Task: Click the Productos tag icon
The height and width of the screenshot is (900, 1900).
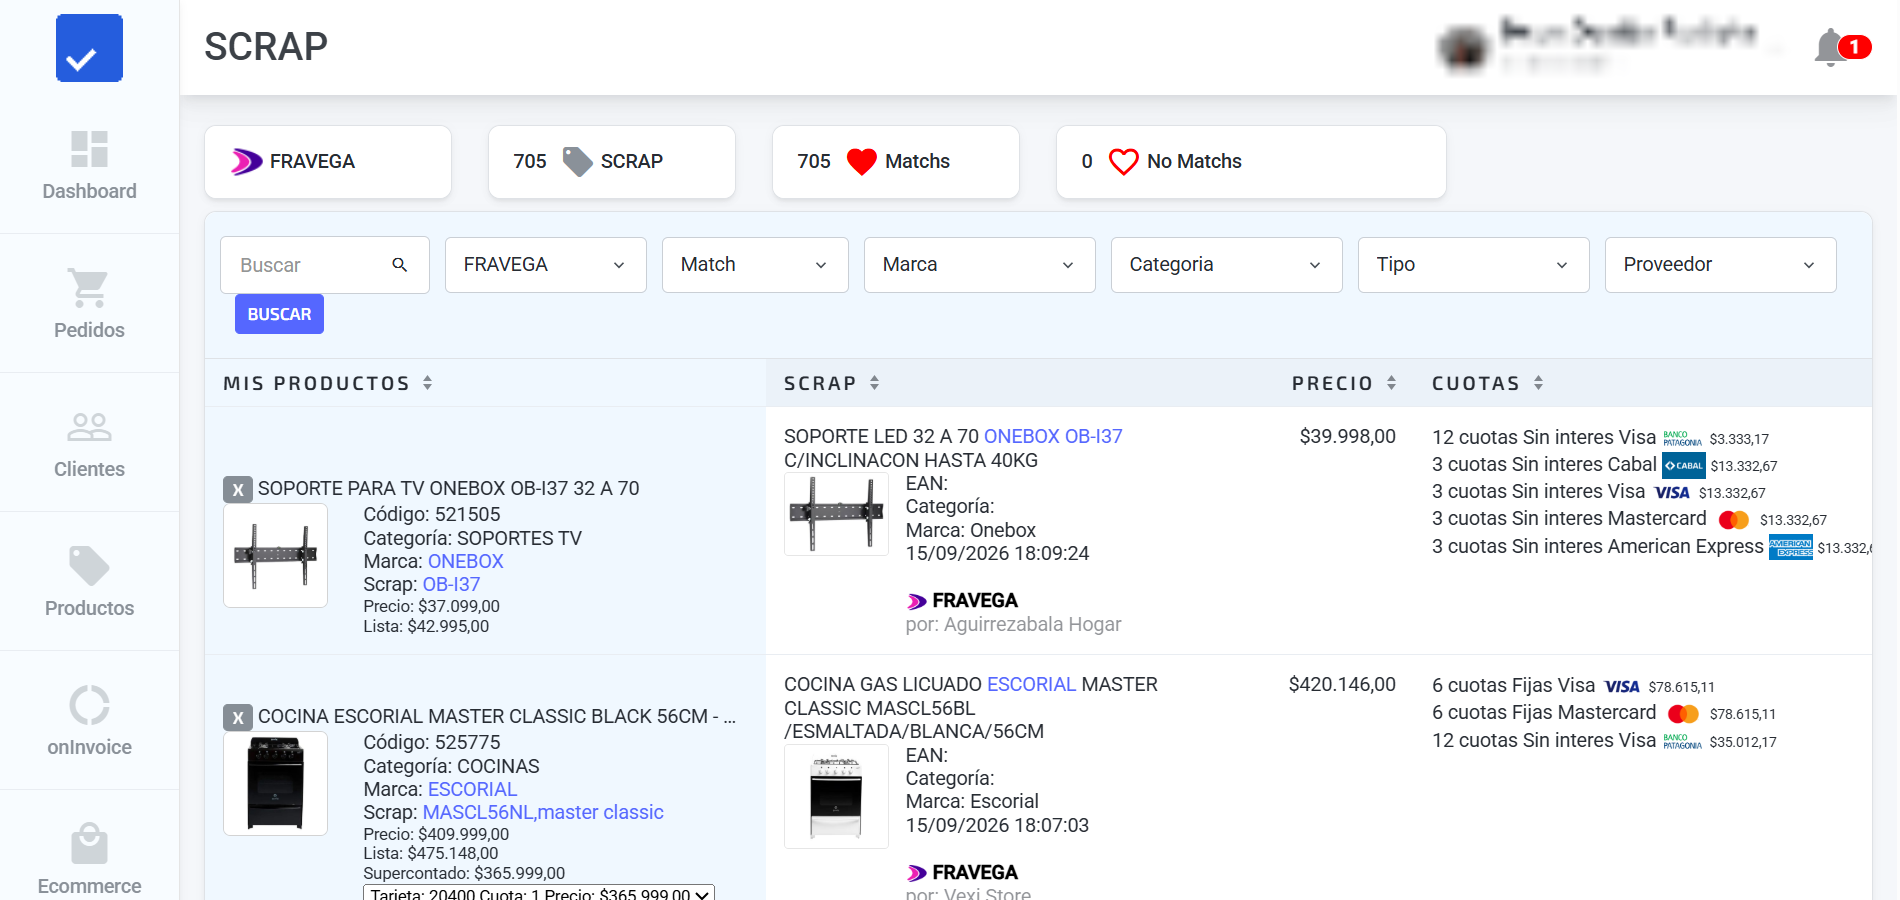Action: (89, 566)
